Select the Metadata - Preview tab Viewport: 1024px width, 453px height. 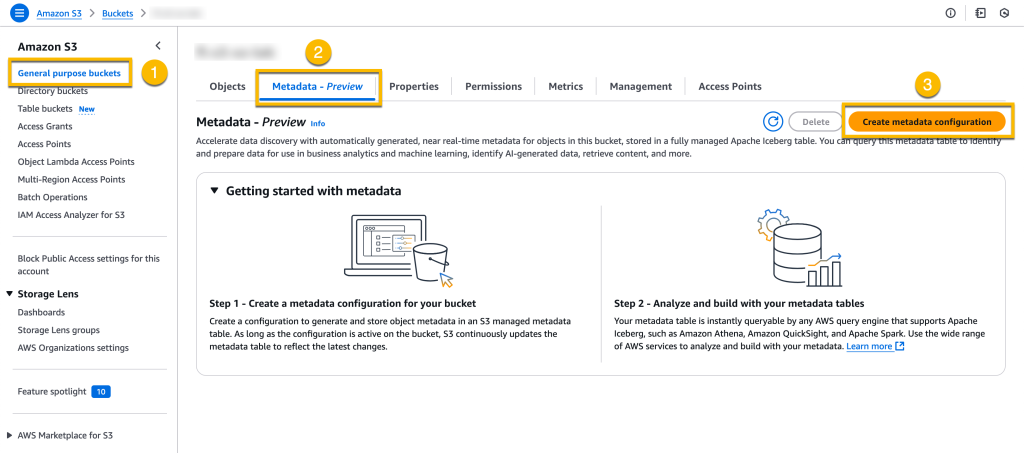point(317,86)
